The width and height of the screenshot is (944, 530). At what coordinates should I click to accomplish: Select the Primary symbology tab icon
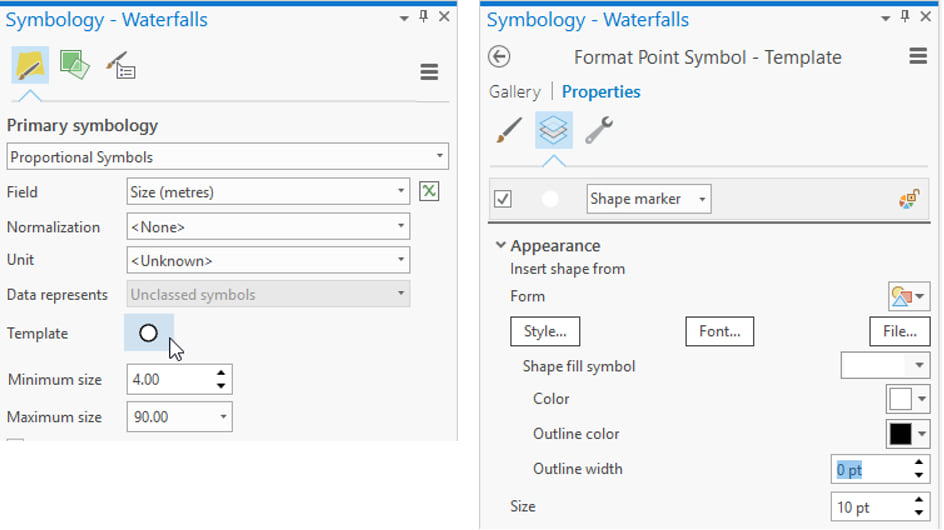click(x=31, y=66)
